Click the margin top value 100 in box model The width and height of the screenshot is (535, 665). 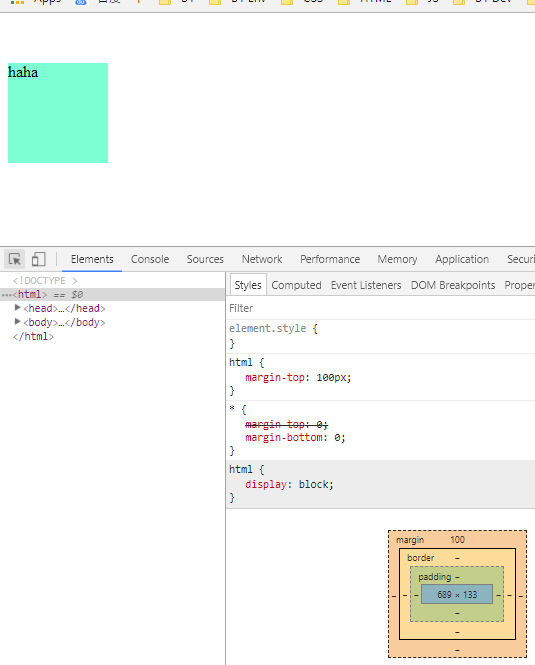click(457, 539)
